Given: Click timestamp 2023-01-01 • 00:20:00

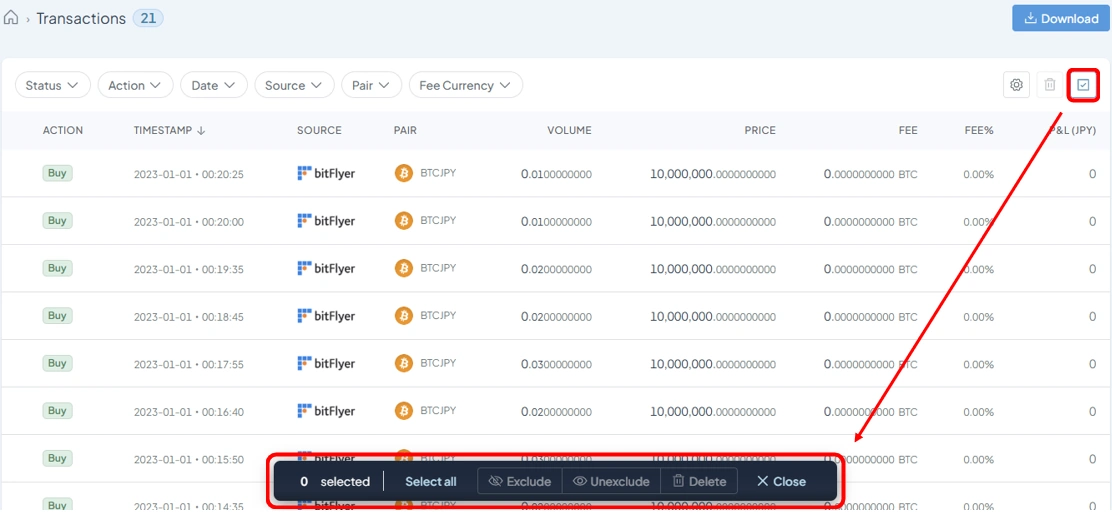Looking at the screenshot, I should 189,222.
